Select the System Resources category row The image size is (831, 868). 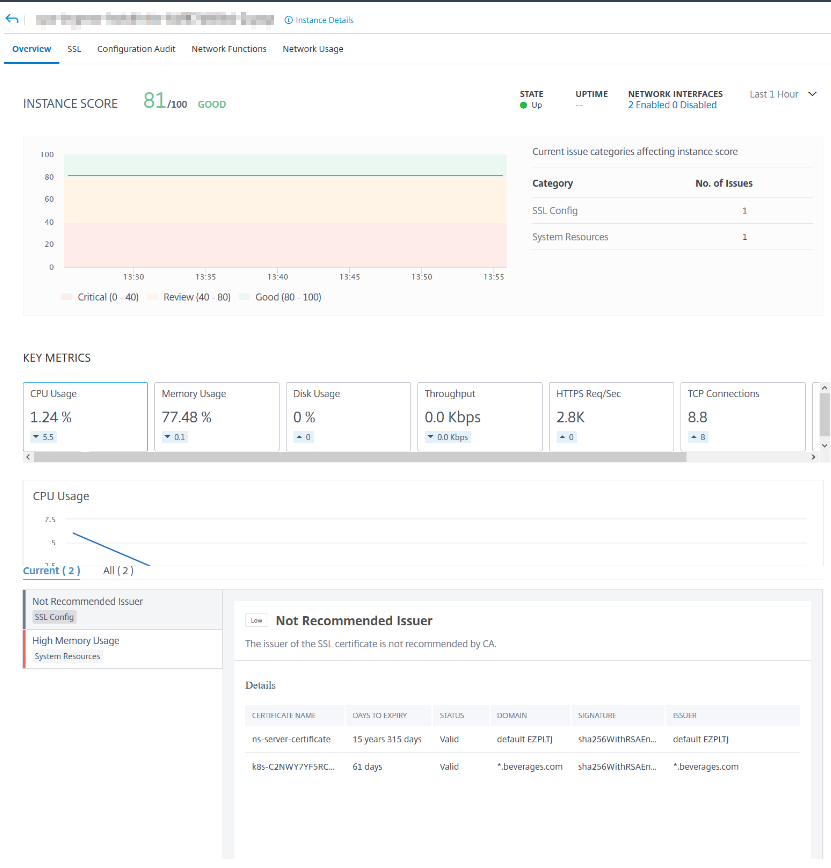(x=672, y=237)
